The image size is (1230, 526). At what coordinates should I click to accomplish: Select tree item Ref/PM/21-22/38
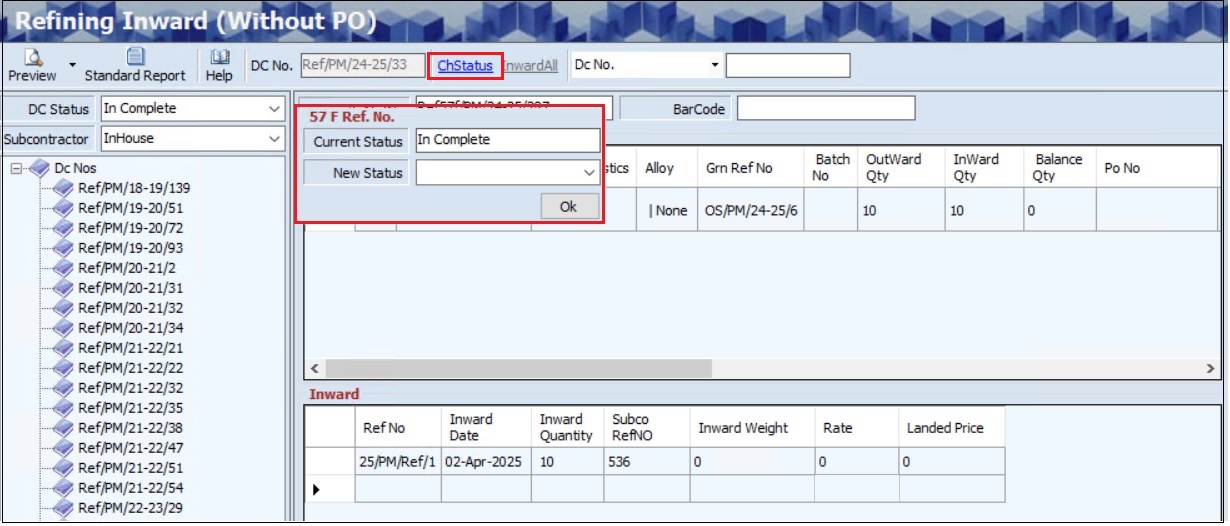click(130, 428)
